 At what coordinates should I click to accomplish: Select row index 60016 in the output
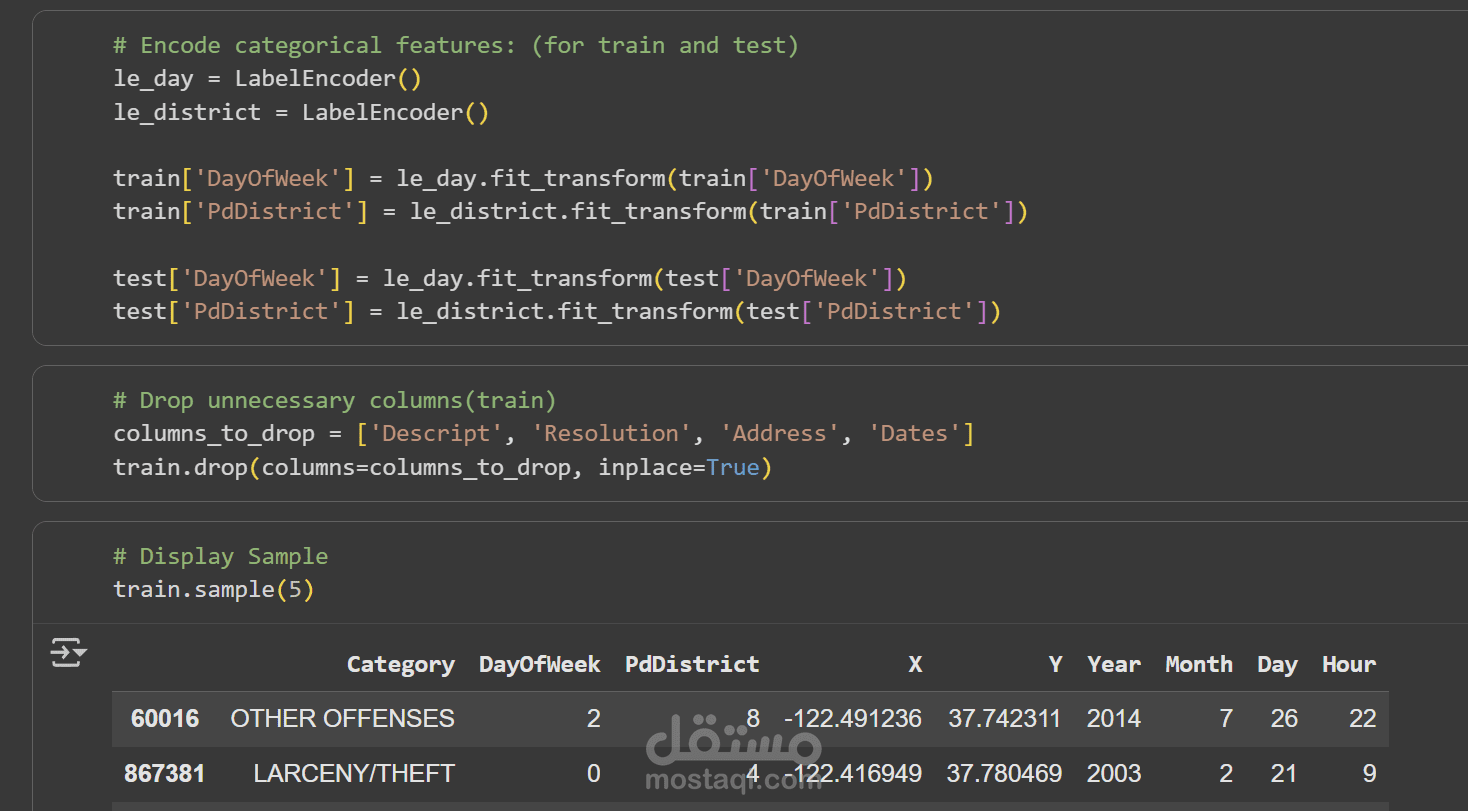(x=165, y=719)
